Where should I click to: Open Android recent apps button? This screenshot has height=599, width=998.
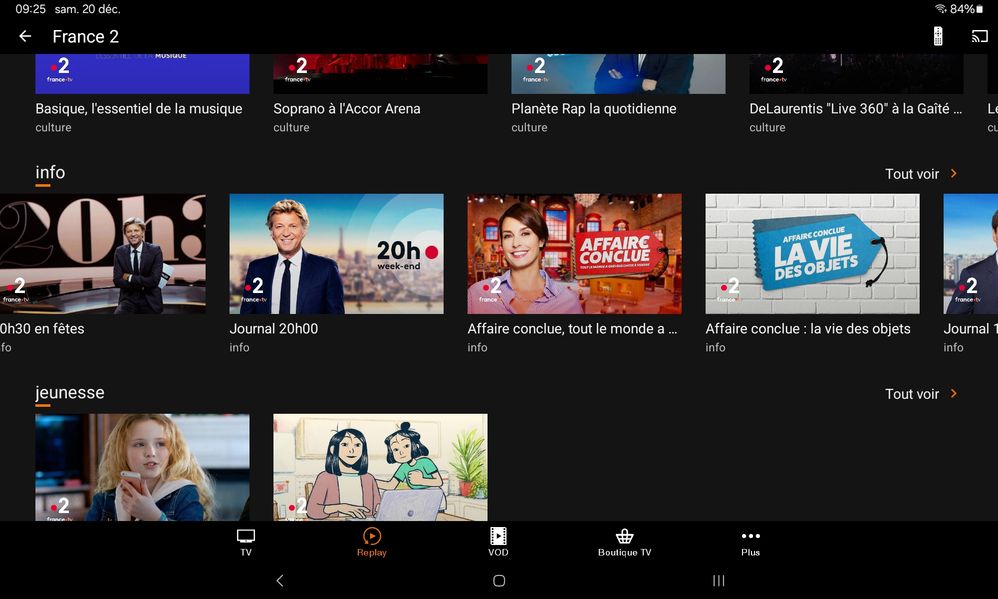tap(719, 581)
